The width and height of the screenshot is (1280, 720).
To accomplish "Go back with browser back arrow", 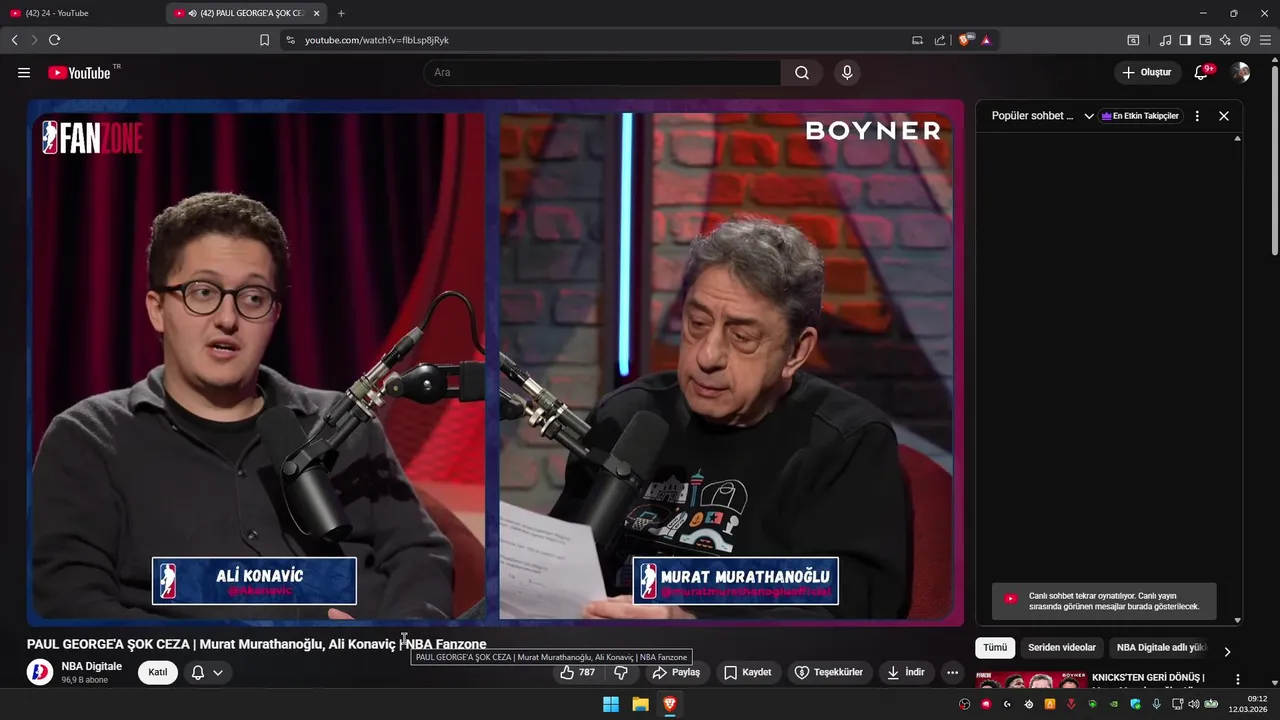I will tap(15, 40).
